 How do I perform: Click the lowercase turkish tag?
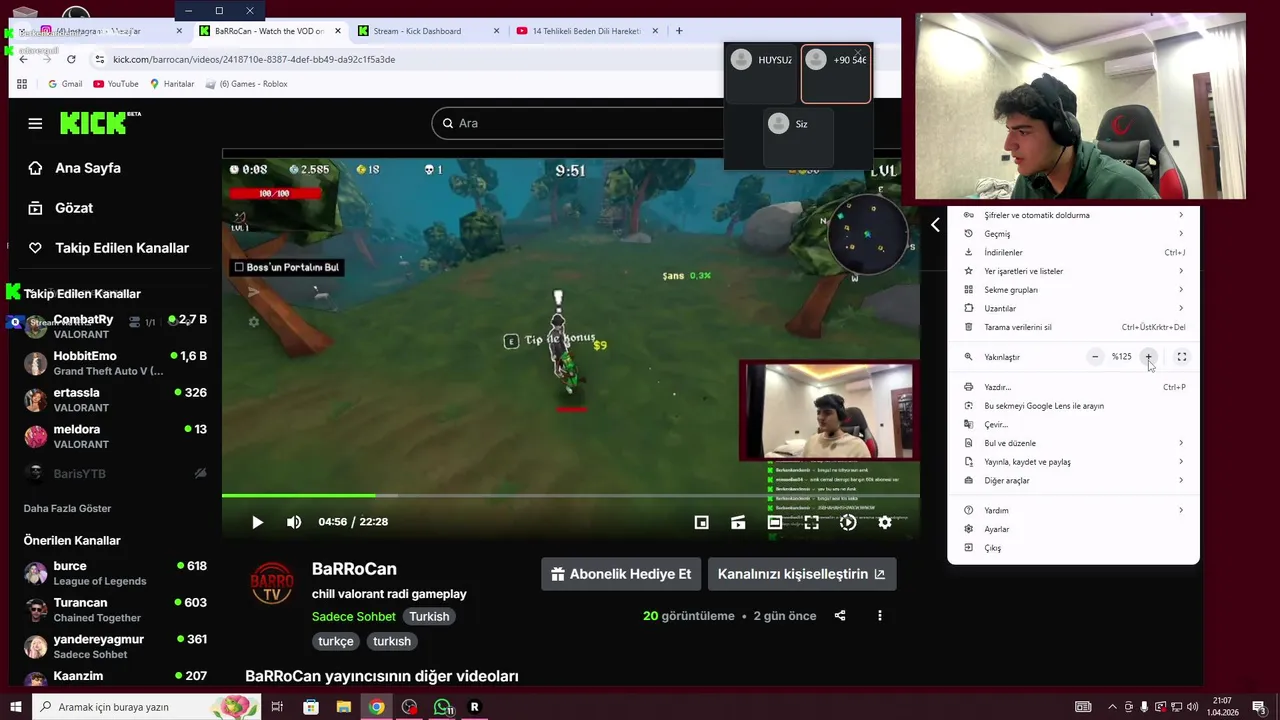tap(392, 641)
